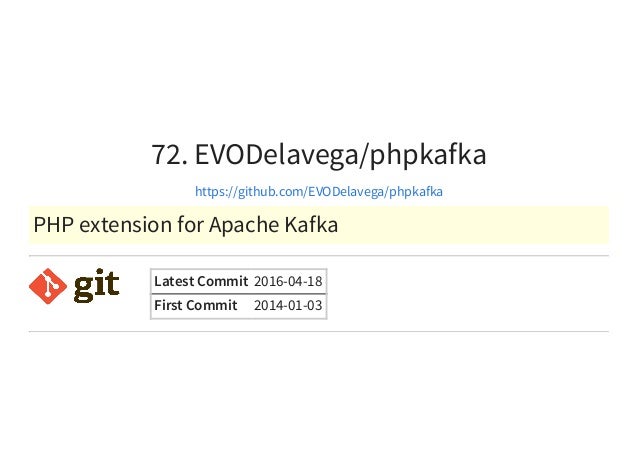Open the github.com/EVODelavega/phpkafka link
The image size is (638, 465).
[x=319, y=191]
